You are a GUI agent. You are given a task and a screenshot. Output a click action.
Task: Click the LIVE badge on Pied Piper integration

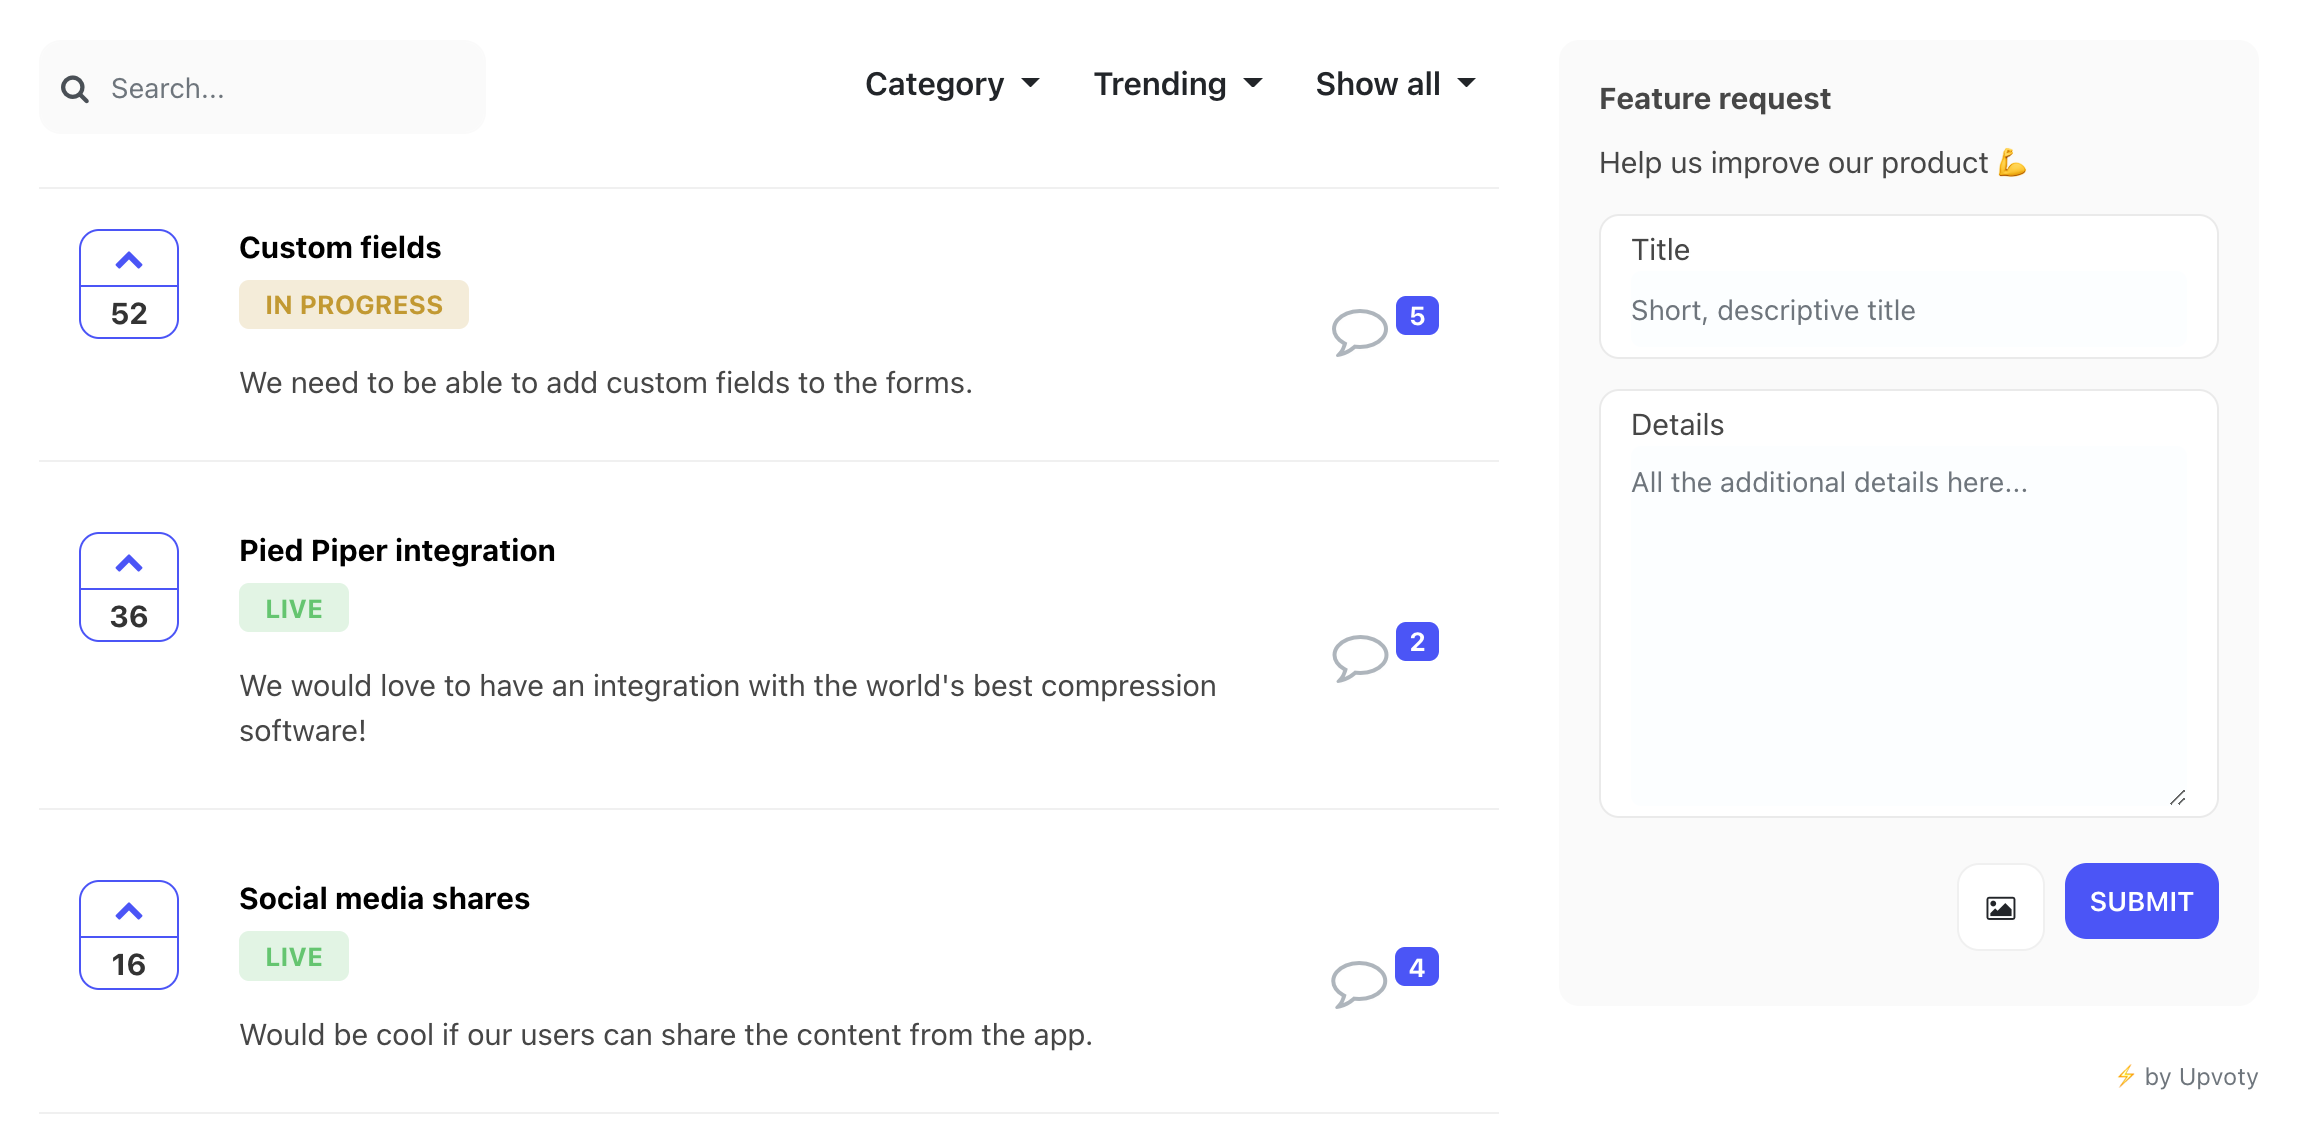pyautogui.click(x=293, y=607)
